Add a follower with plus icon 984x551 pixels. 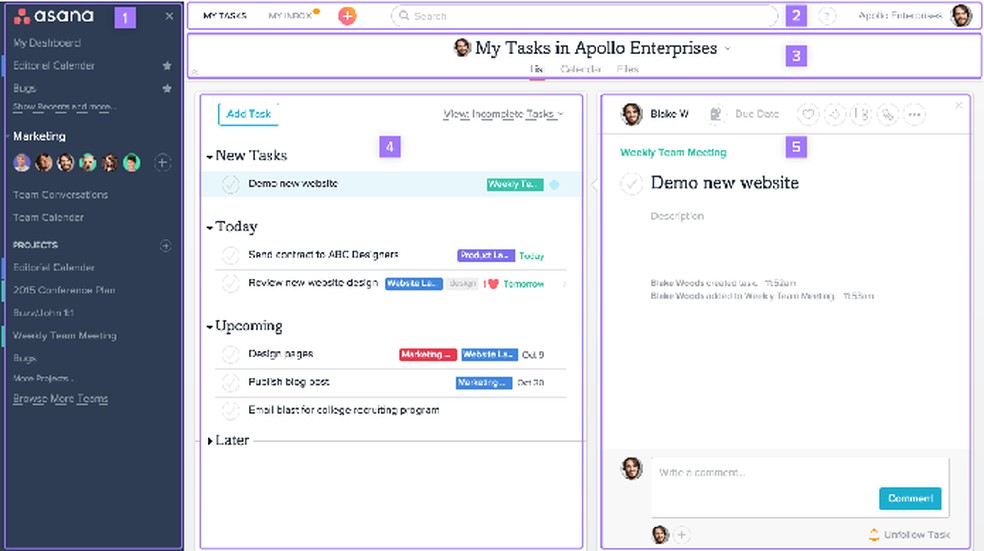tap(682, 535)
